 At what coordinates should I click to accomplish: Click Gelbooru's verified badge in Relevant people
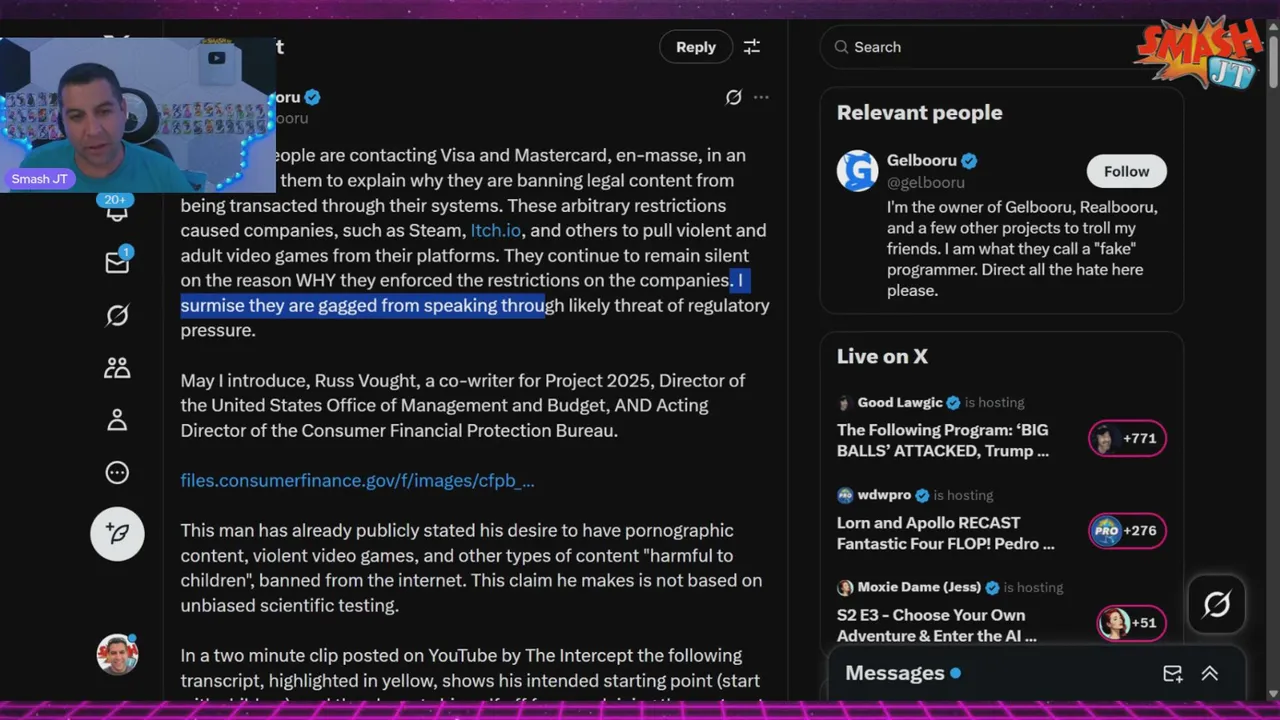tap(969, 160)
